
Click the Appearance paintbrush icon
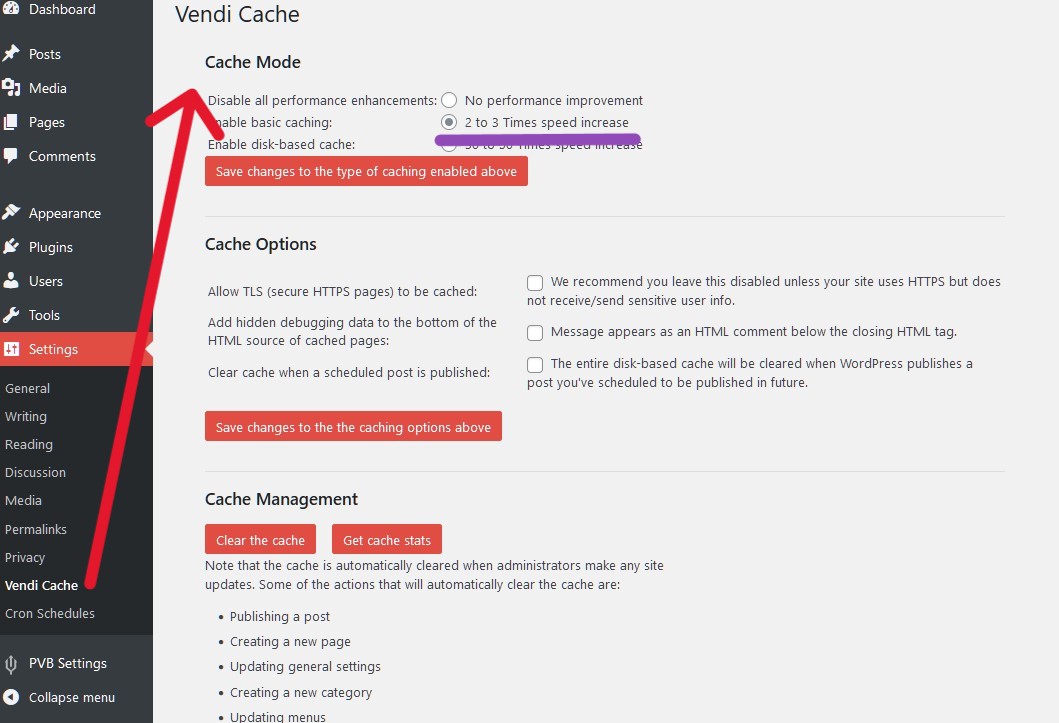click(11, 213)
